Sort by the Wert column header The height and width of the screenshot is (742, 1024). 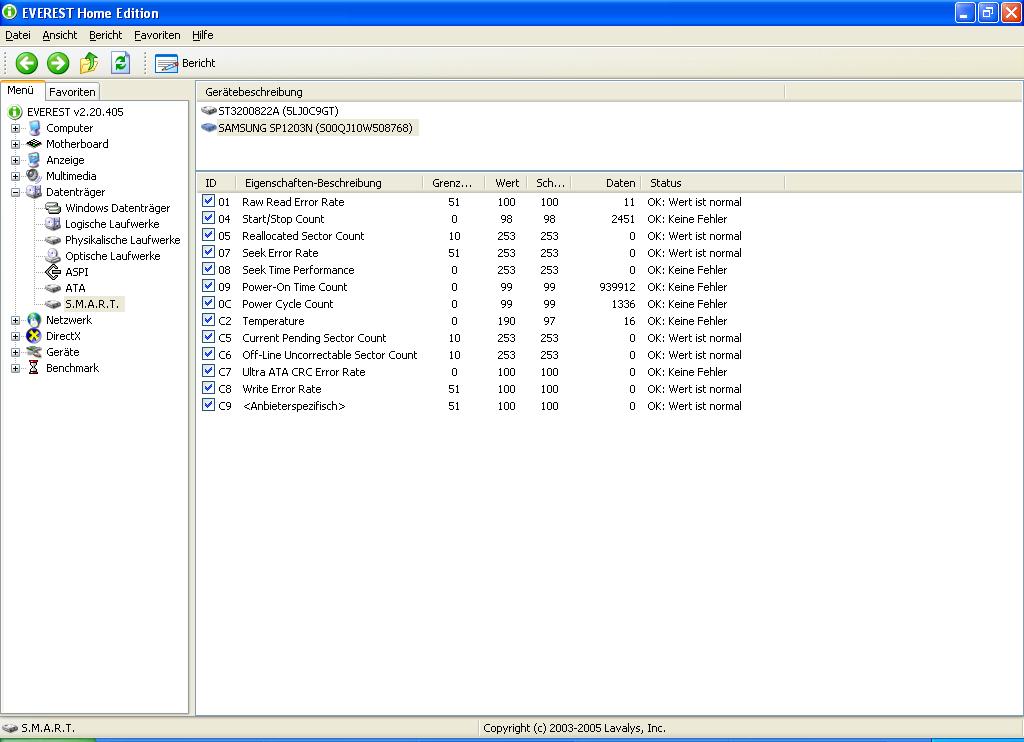(x=505, y=183)
